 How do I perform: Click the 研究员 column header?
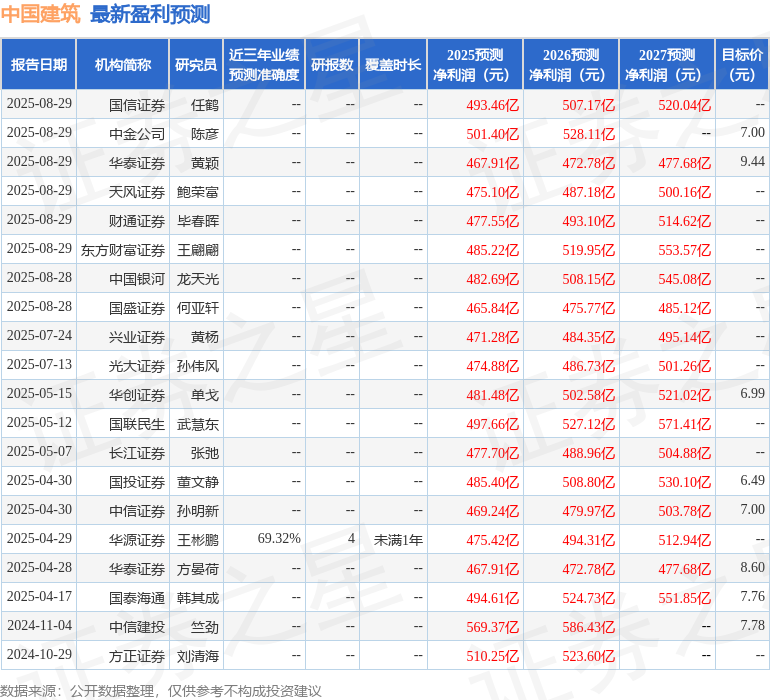coord(196,64)
